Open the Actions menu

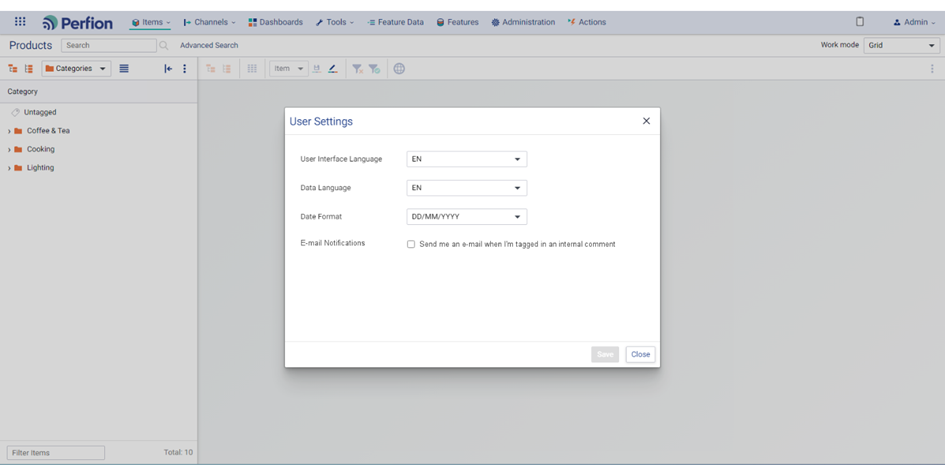pos(586,22)
